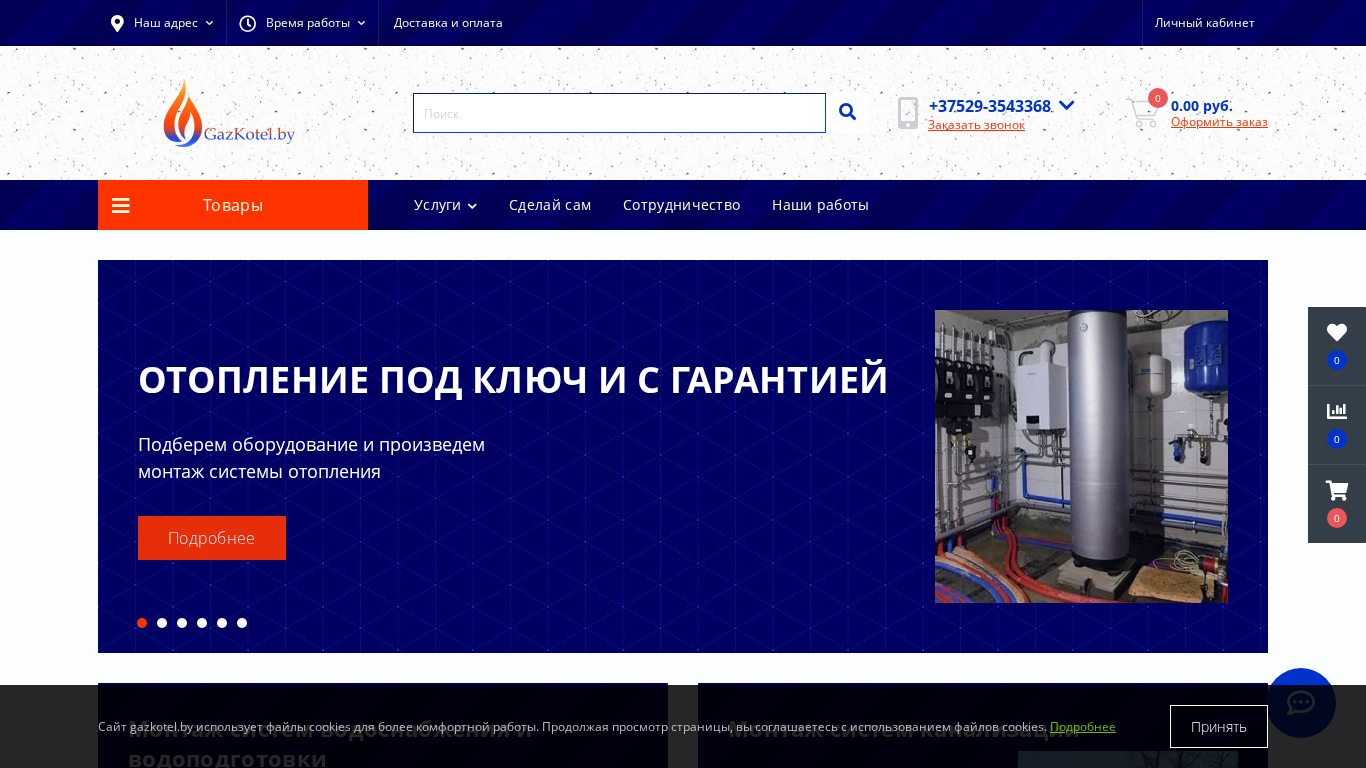Click the Оформить заказ link
This screenshot has height=768, width=1366.
click(x=1219, y=122)
